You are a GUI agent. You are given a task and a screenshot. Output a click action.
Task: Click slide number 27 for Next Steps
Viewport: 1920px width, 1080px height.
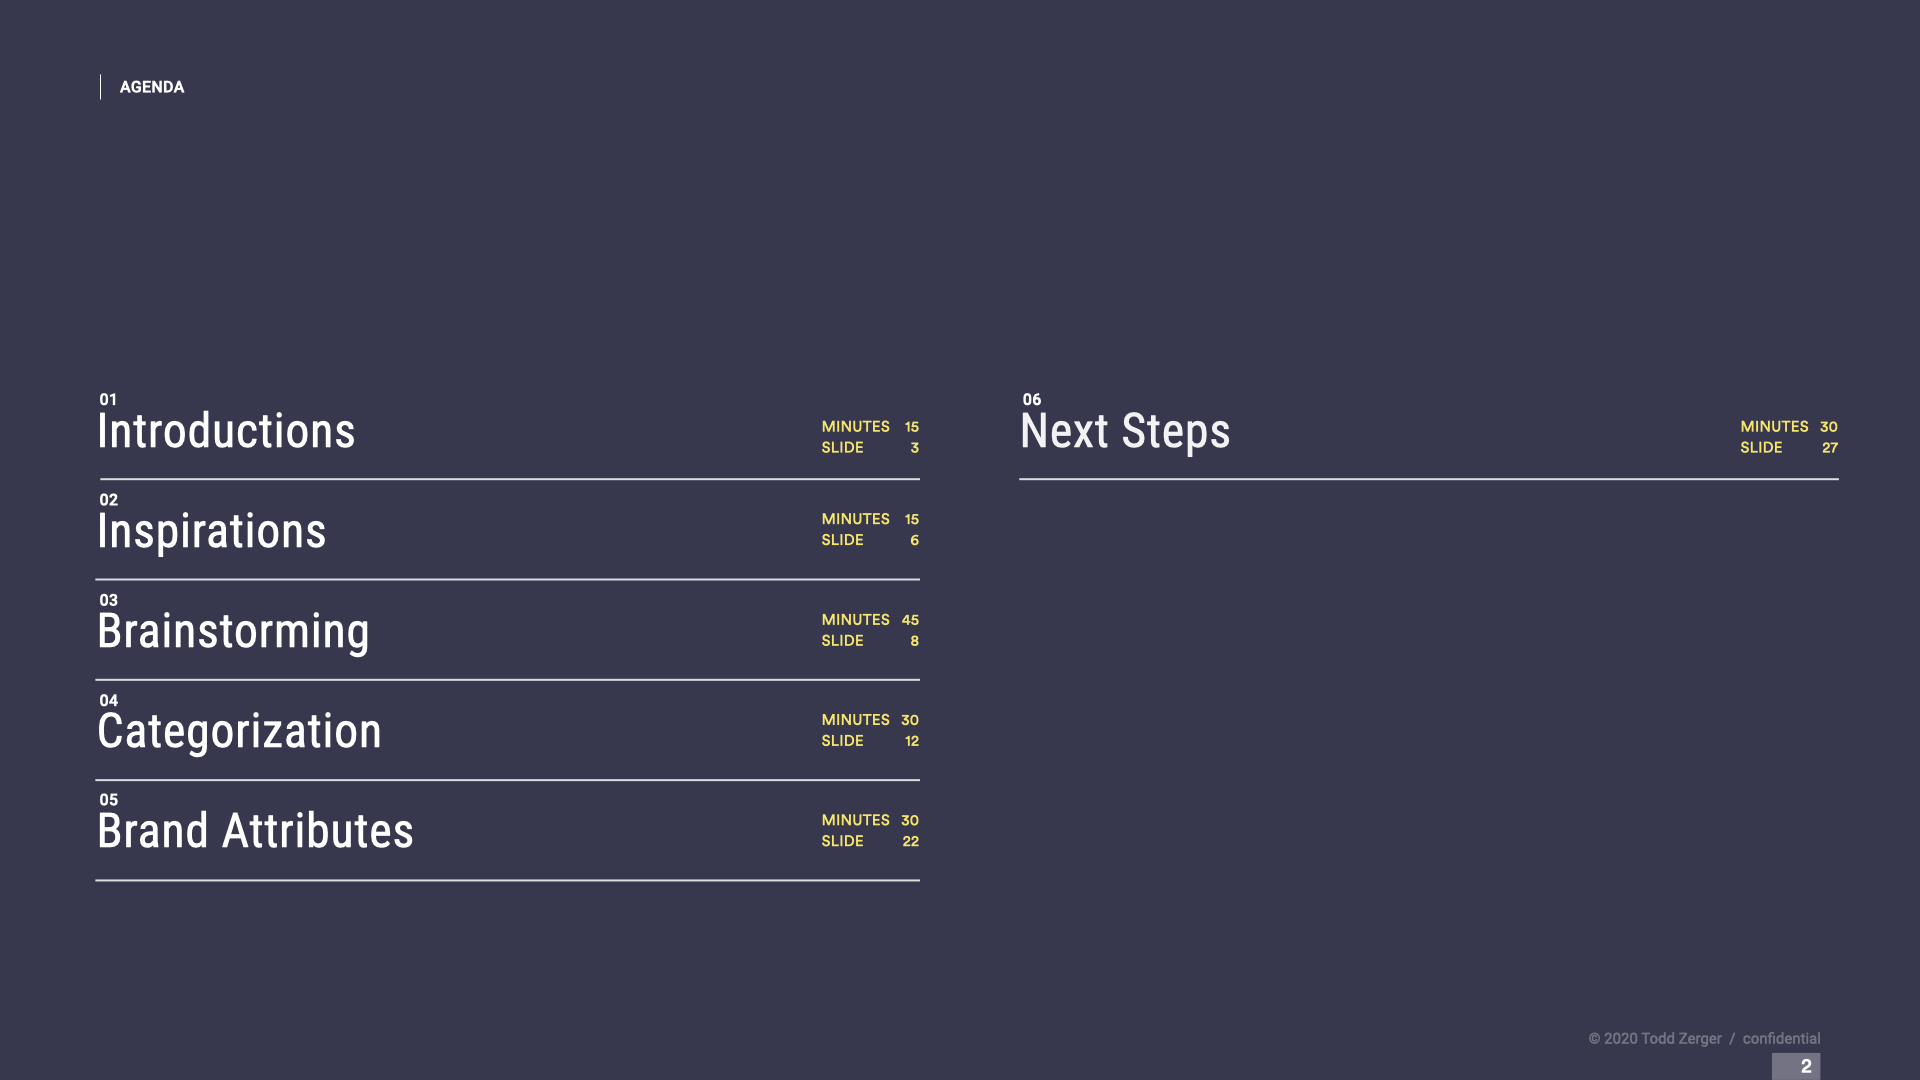point(1829,448)
